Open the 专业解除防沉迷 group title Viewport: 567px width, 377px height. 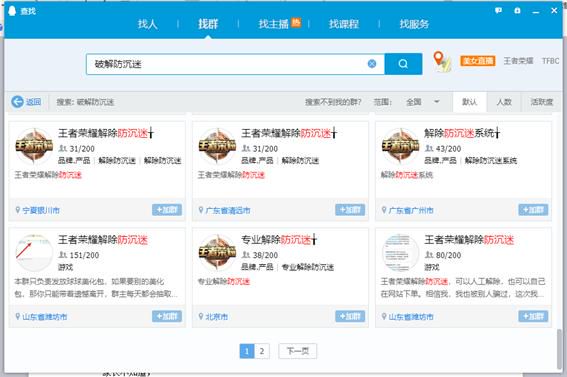pos(279,239)
